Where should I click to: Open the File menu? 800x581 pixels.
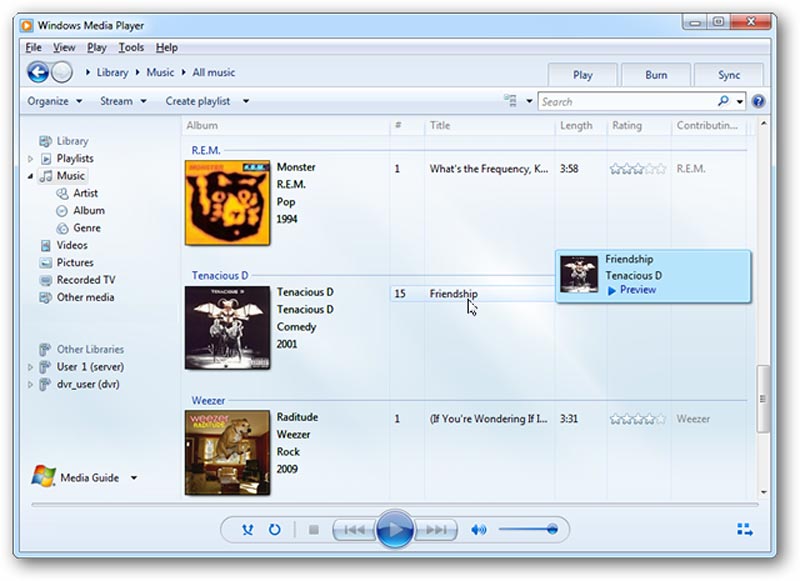[x=33, y=47]
